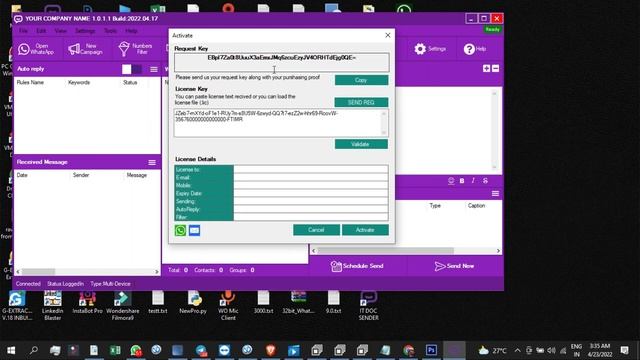Click message editor vertical scrollbar

pyautogui.click(x=494, y=130)
